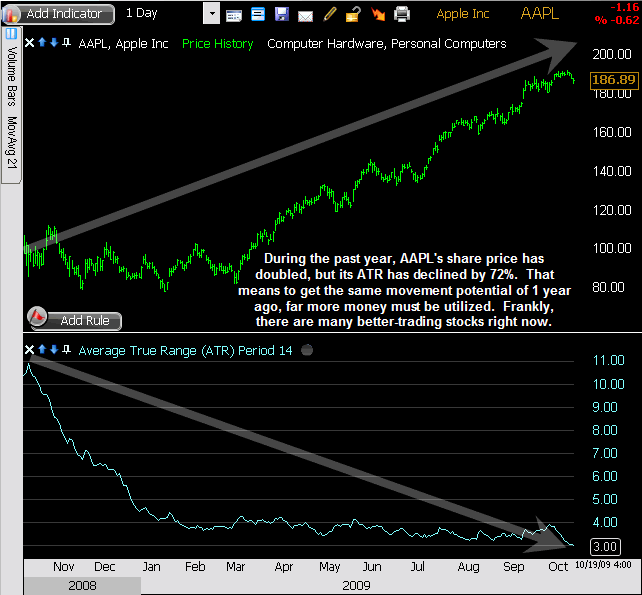
Task: Click Computer Hardware, Personal Computers industry text
Action: 387,44
